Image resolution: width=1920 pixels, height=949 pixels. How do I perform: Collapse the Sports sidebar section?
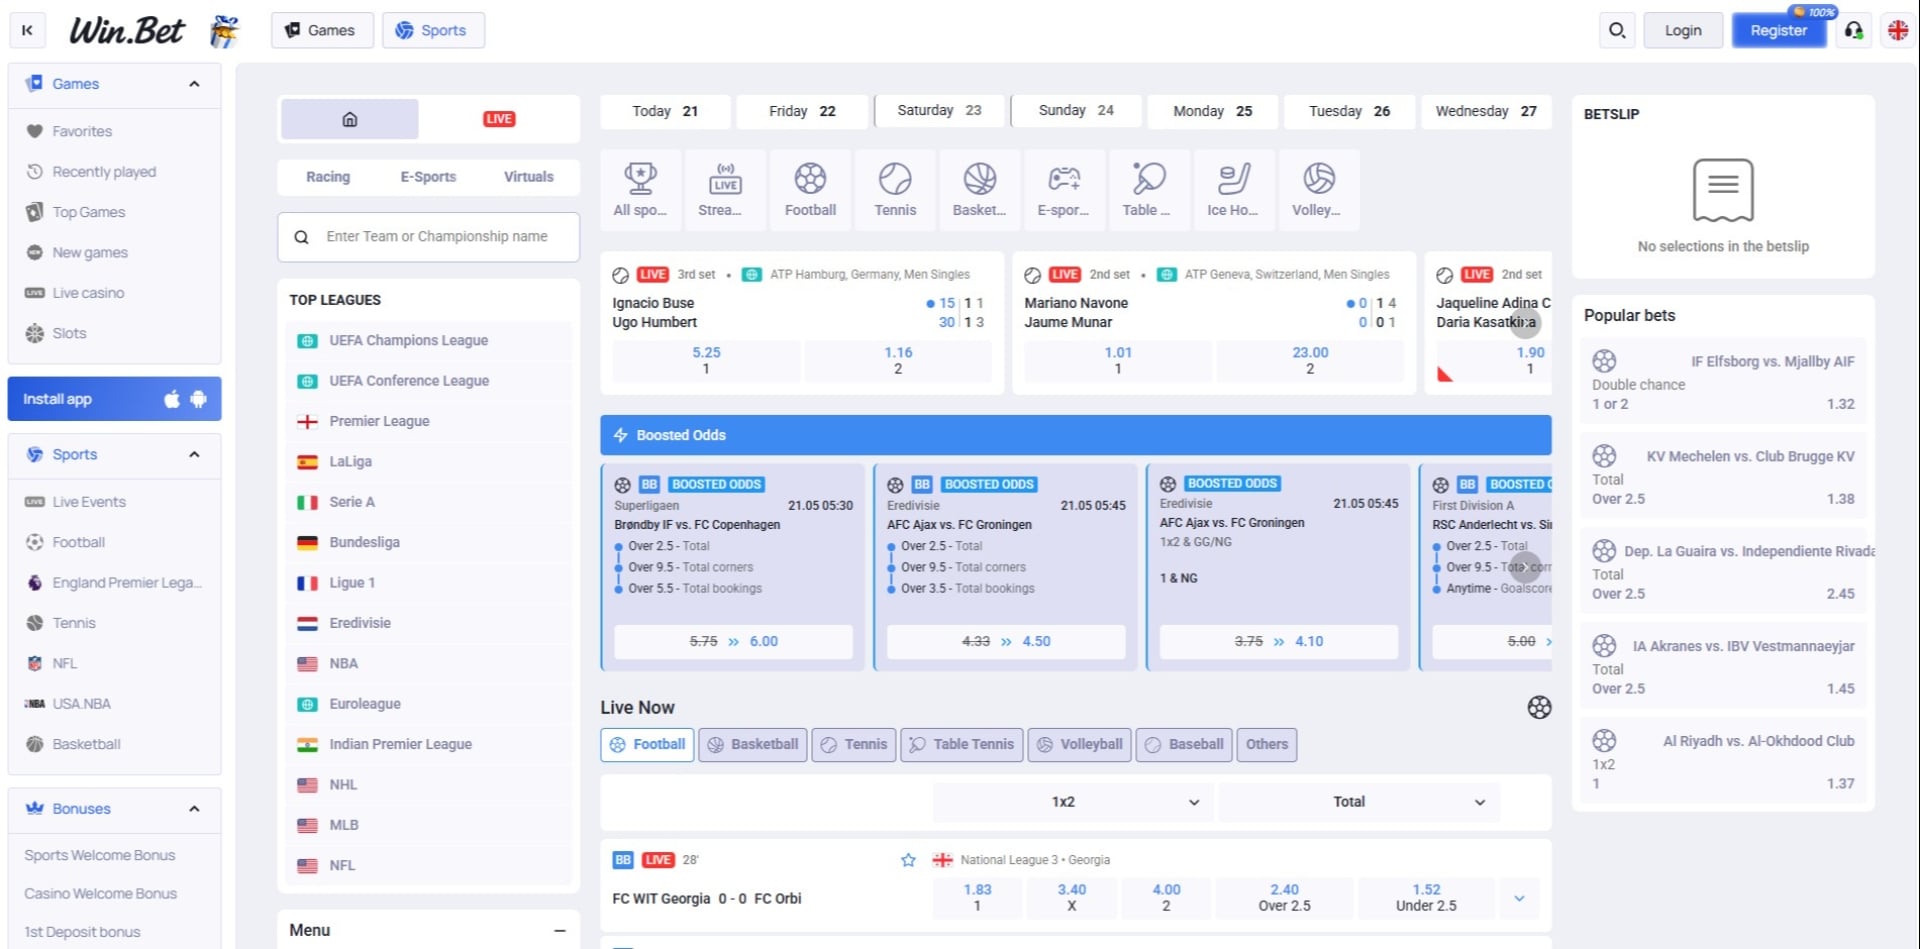pos(194,454)
